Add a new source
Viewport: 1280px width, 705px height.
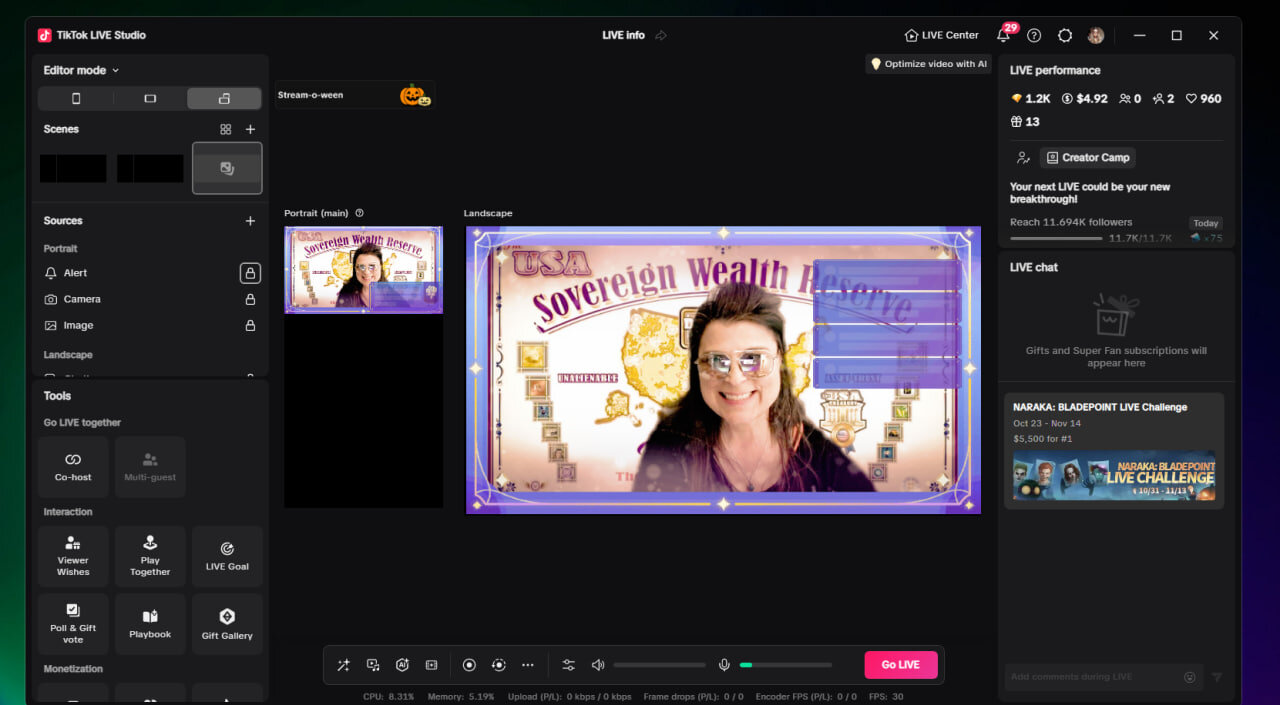250,221
